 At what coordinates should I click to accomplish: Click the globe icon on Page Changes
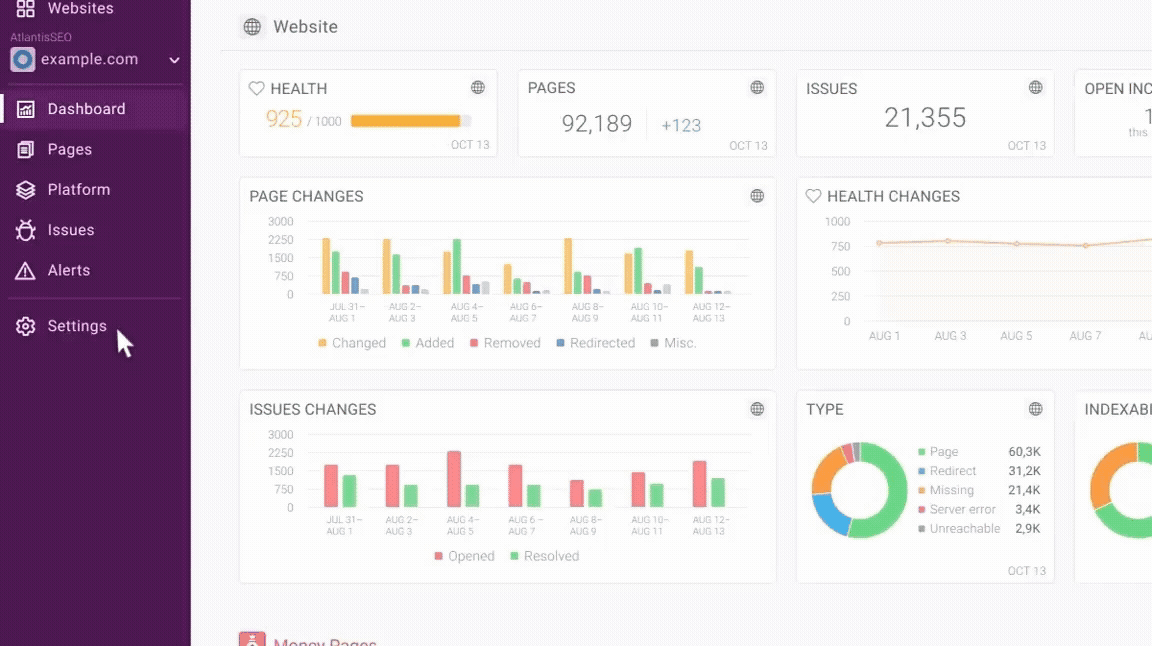757,195
